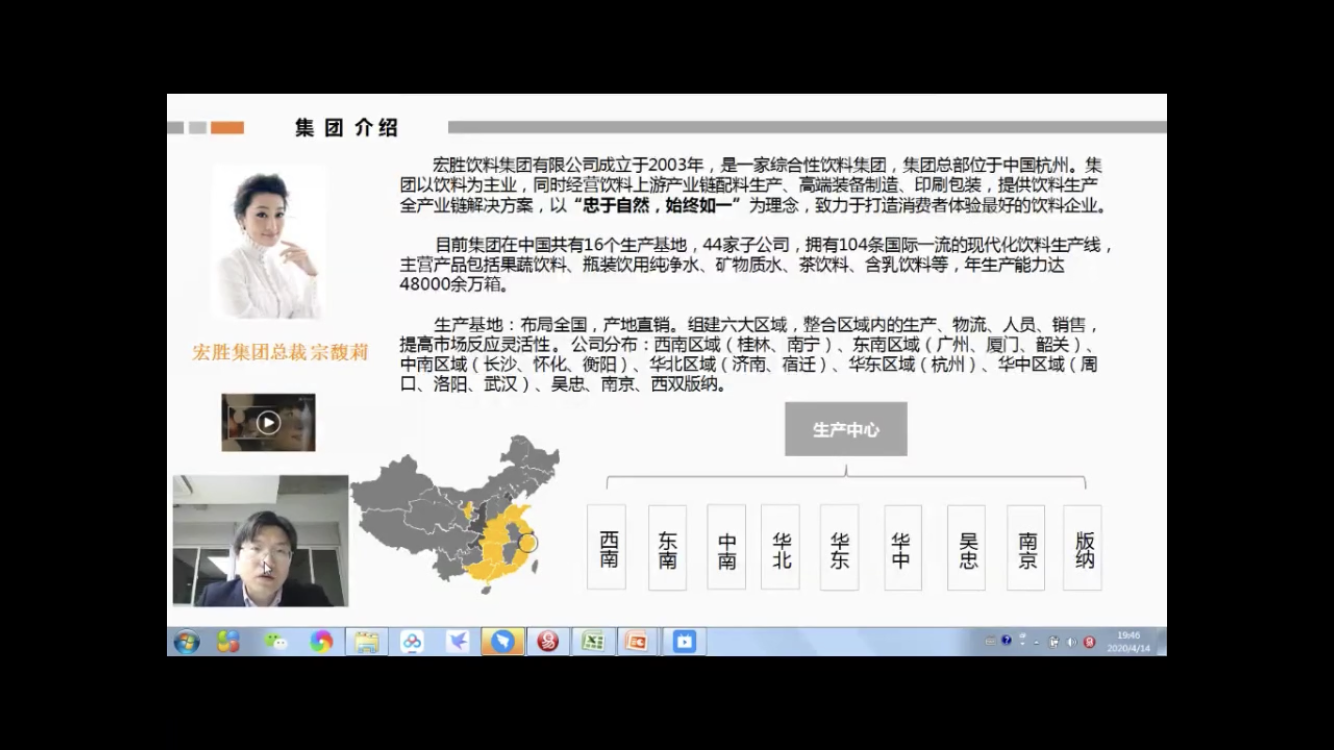Image resolution: width=1334 pixels, height=750 pixels.
Task: Open the colorful browser taskbar icon
Action: [x=320, y=642]
